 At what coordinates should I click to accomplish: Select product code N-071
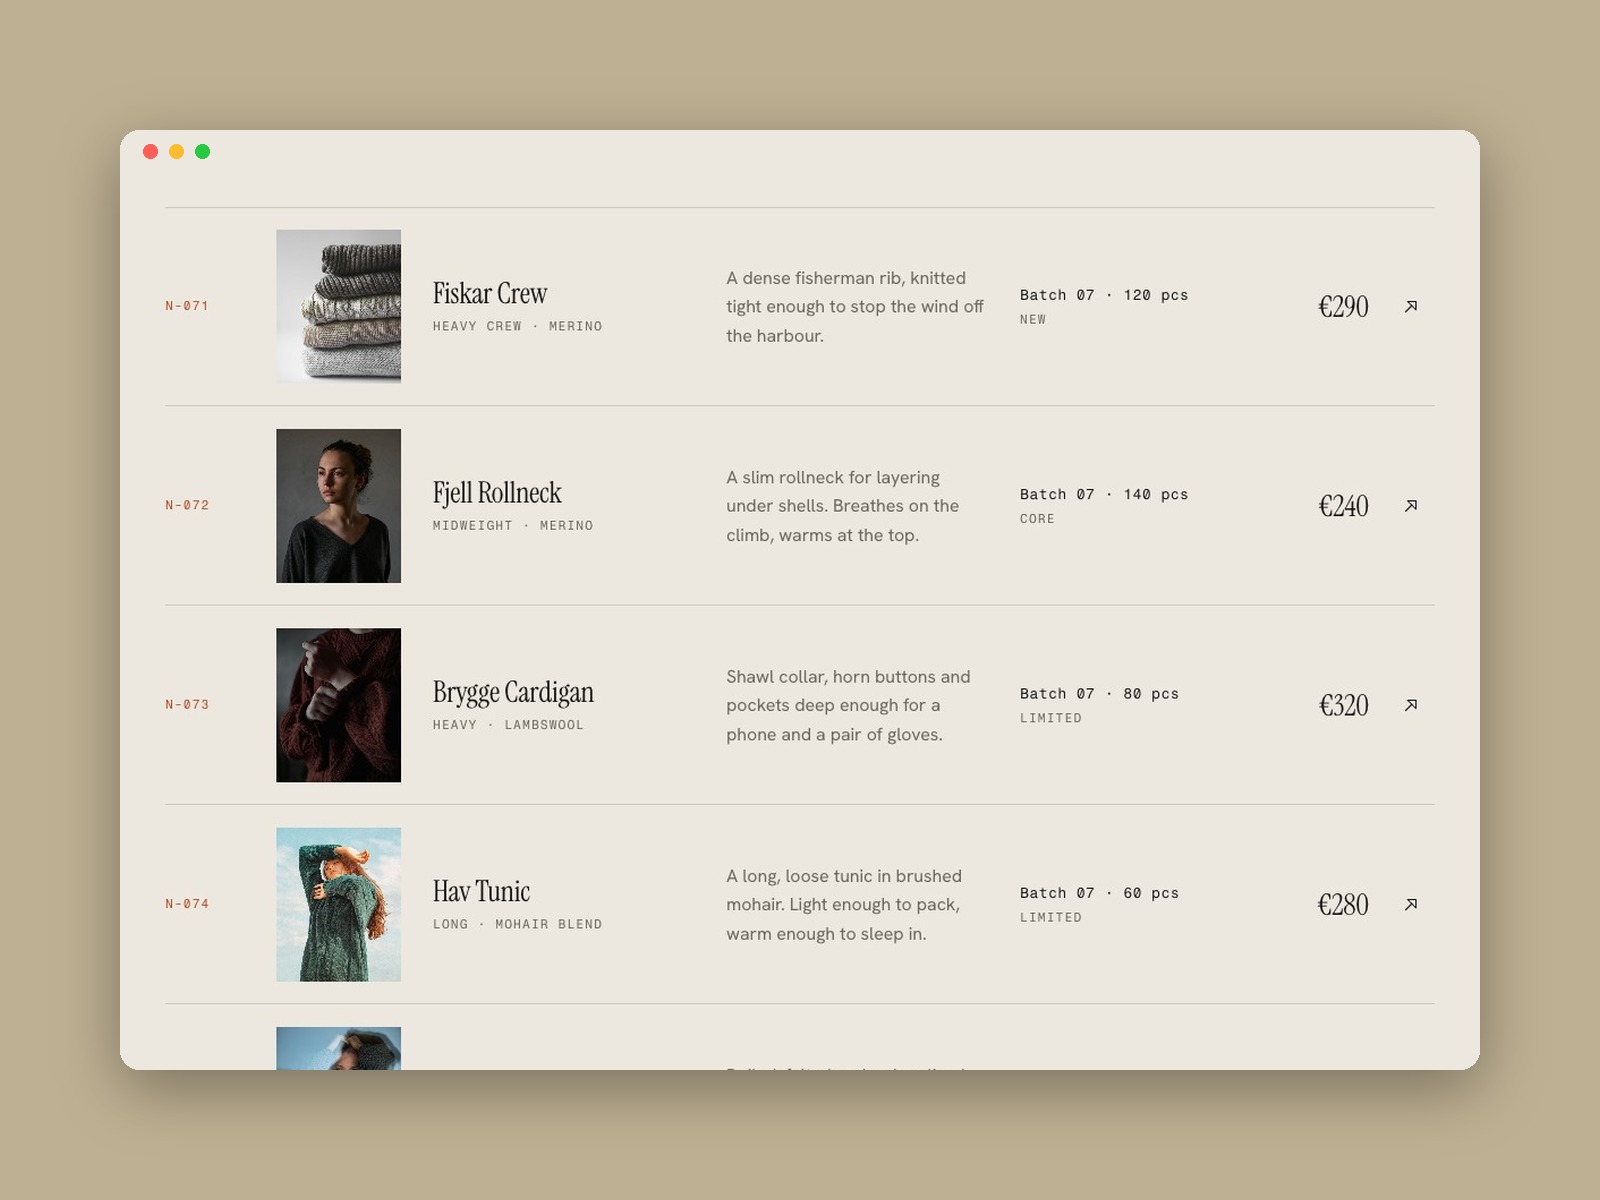click(x=187, y=306)
